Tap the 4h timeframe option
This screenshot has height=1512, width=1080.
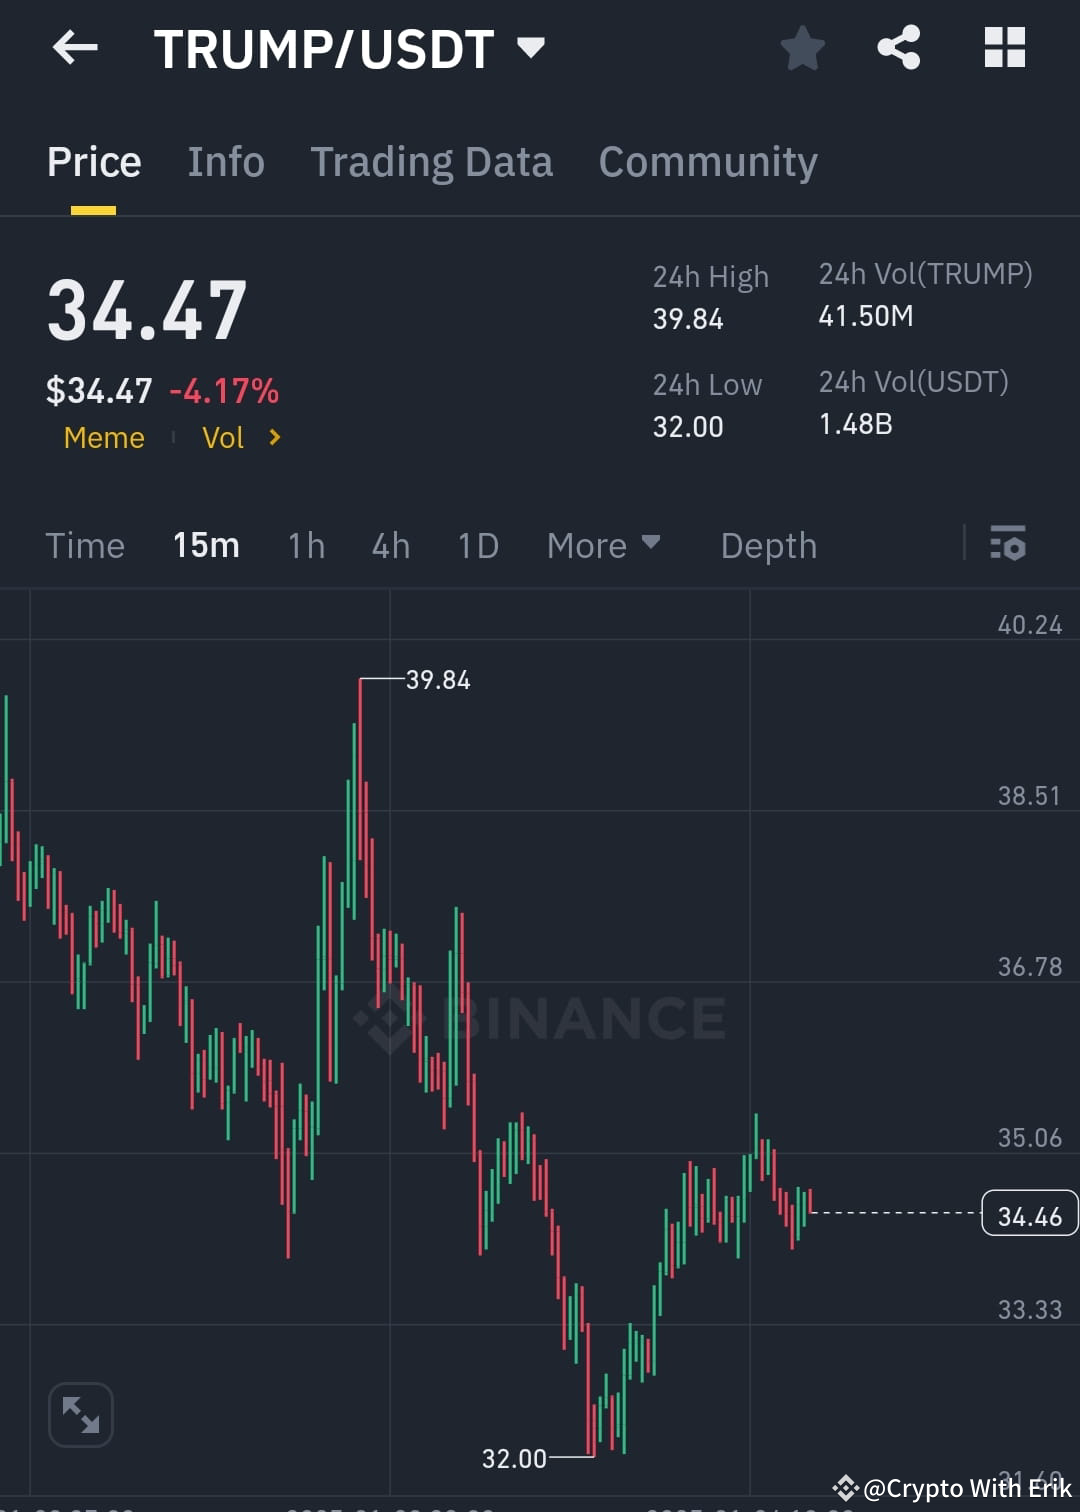point(390,545)
